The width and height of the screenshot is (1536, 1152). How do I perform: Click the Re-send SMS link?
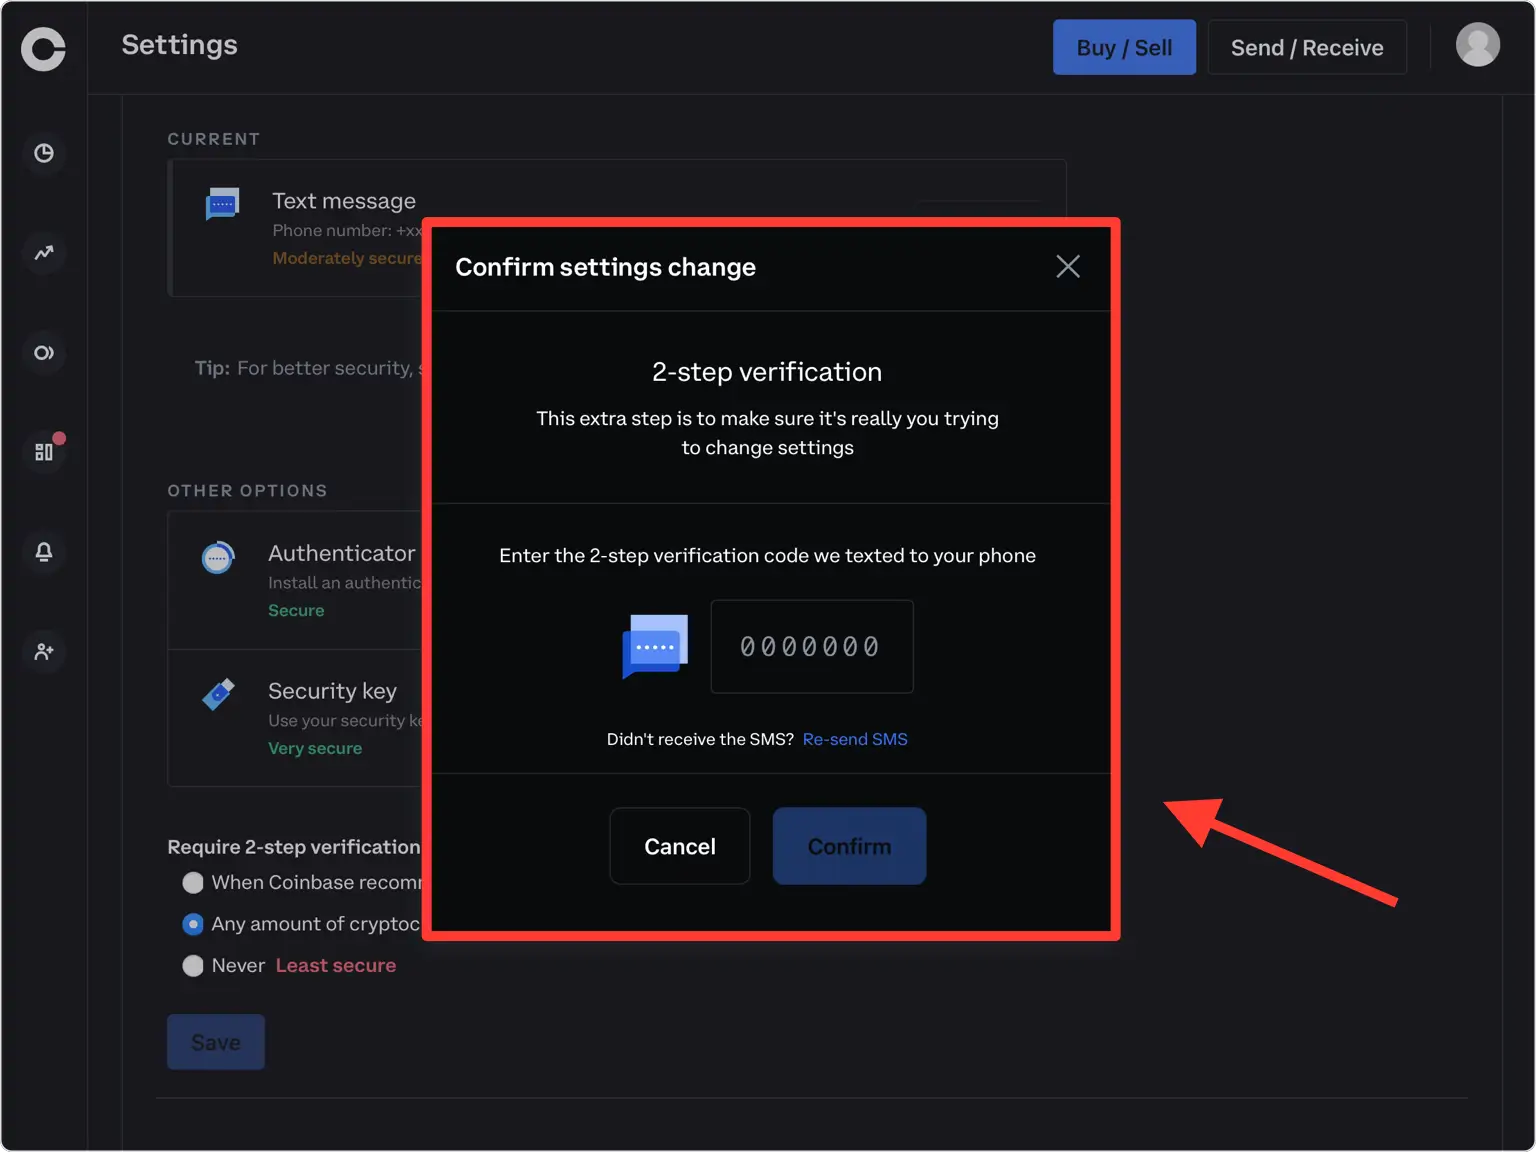click(x=855, y=739)
